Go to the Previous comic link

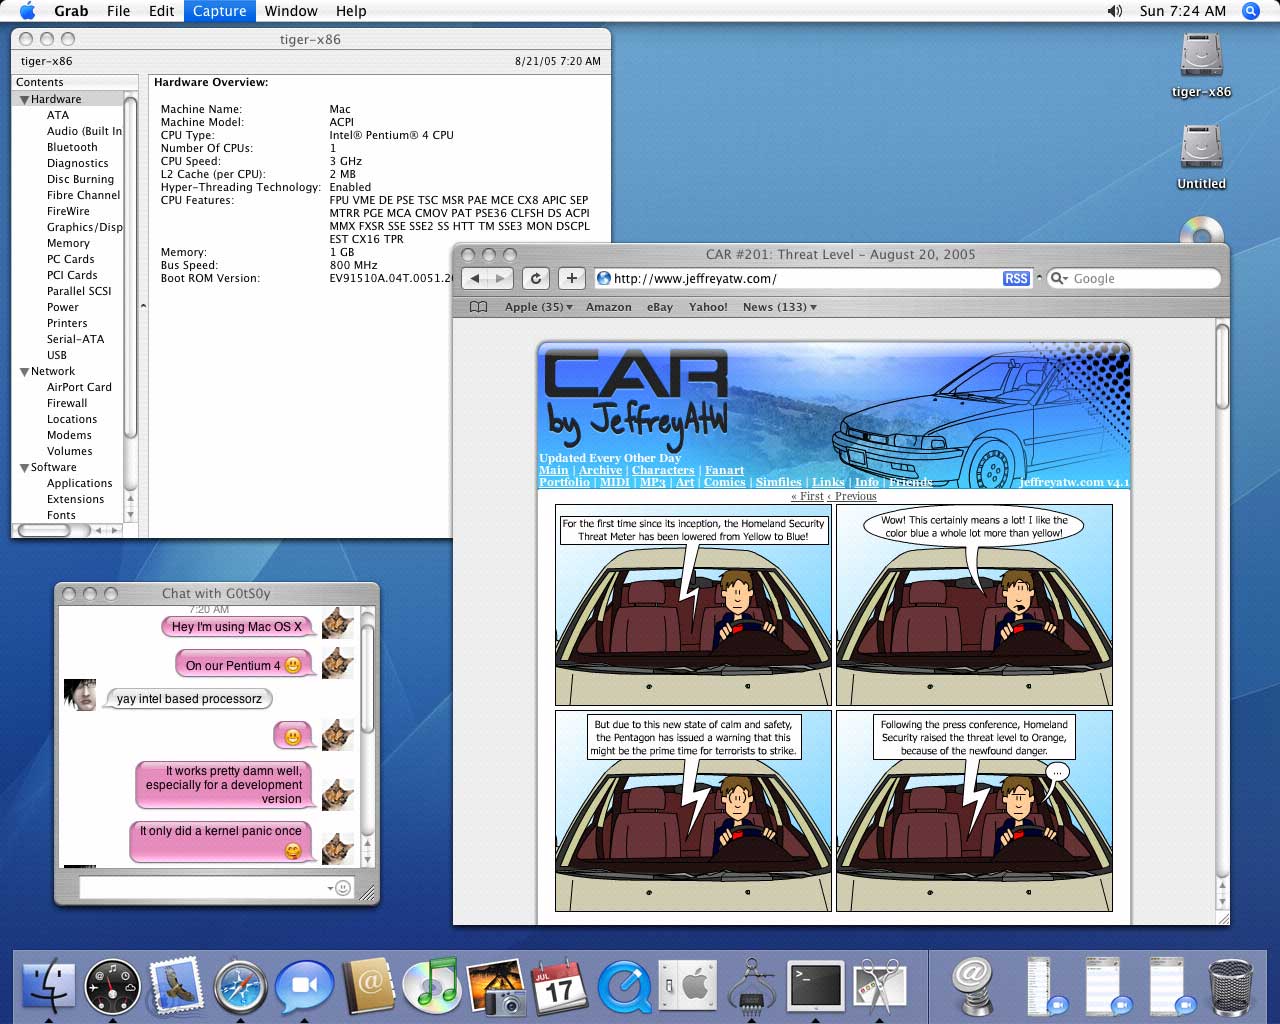(x=852, y=496)
